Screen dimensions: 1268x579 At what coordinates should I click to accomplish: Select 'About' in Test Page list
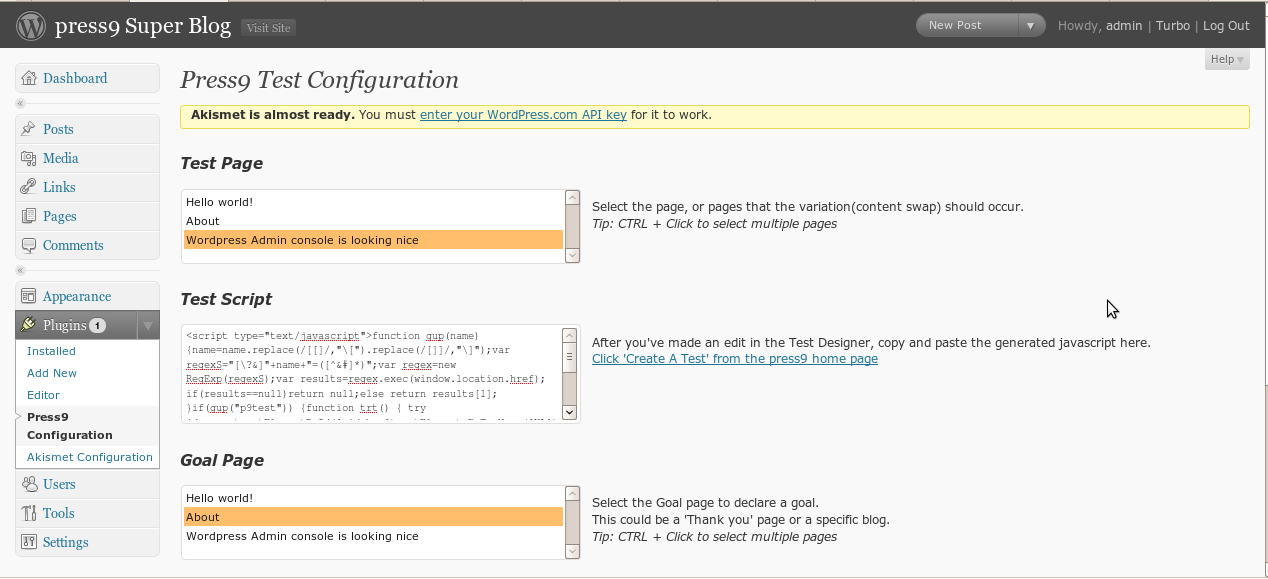coord(373,221)
